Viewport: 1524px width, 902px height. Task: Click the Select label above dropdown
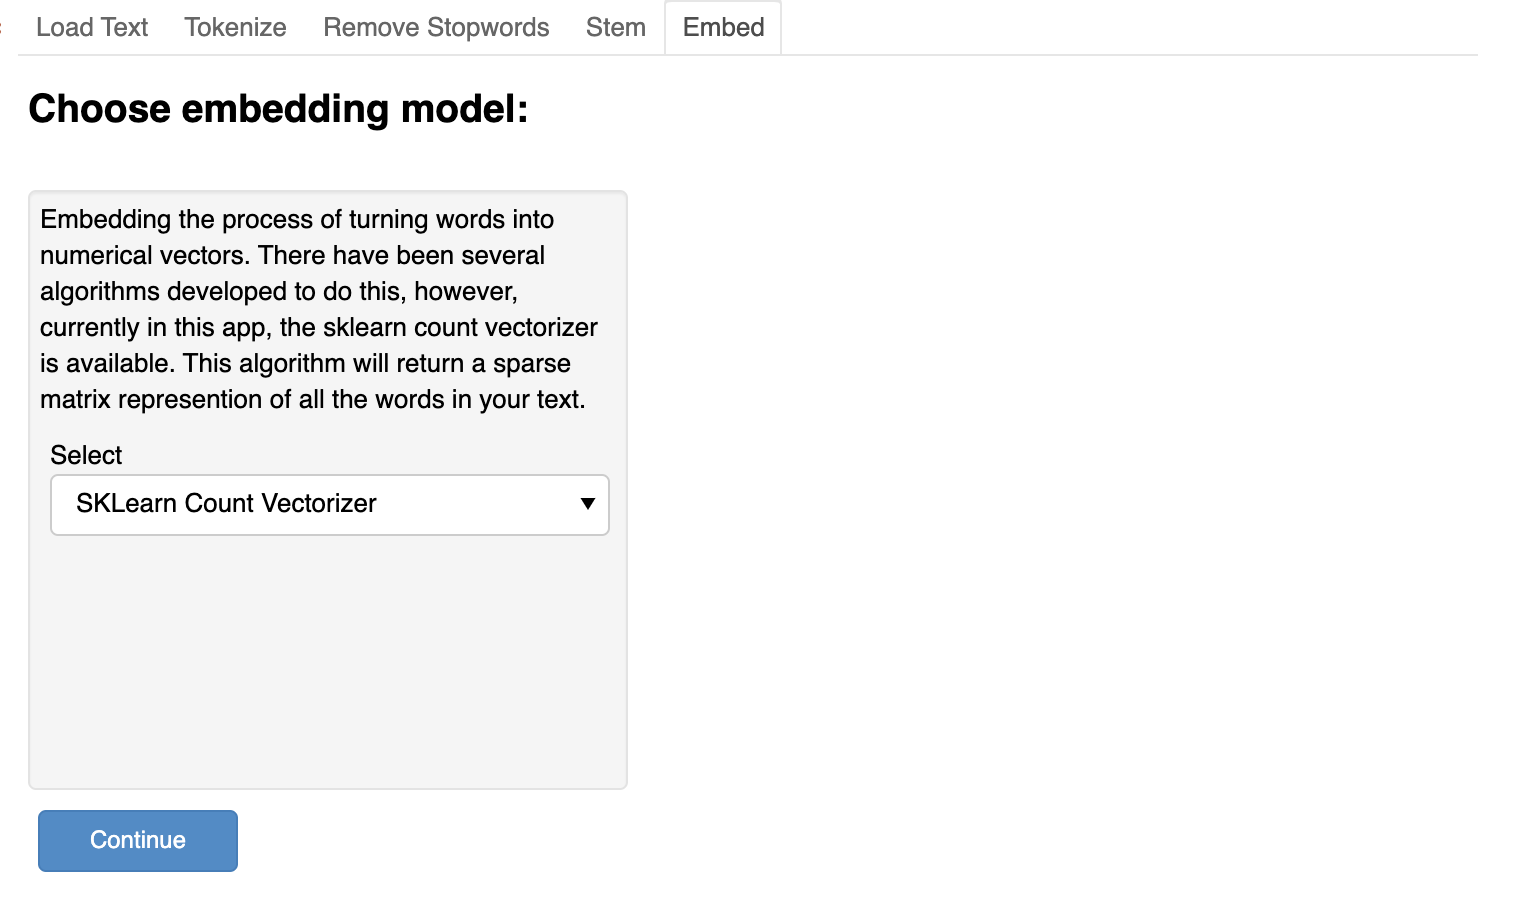pos(86,455)
